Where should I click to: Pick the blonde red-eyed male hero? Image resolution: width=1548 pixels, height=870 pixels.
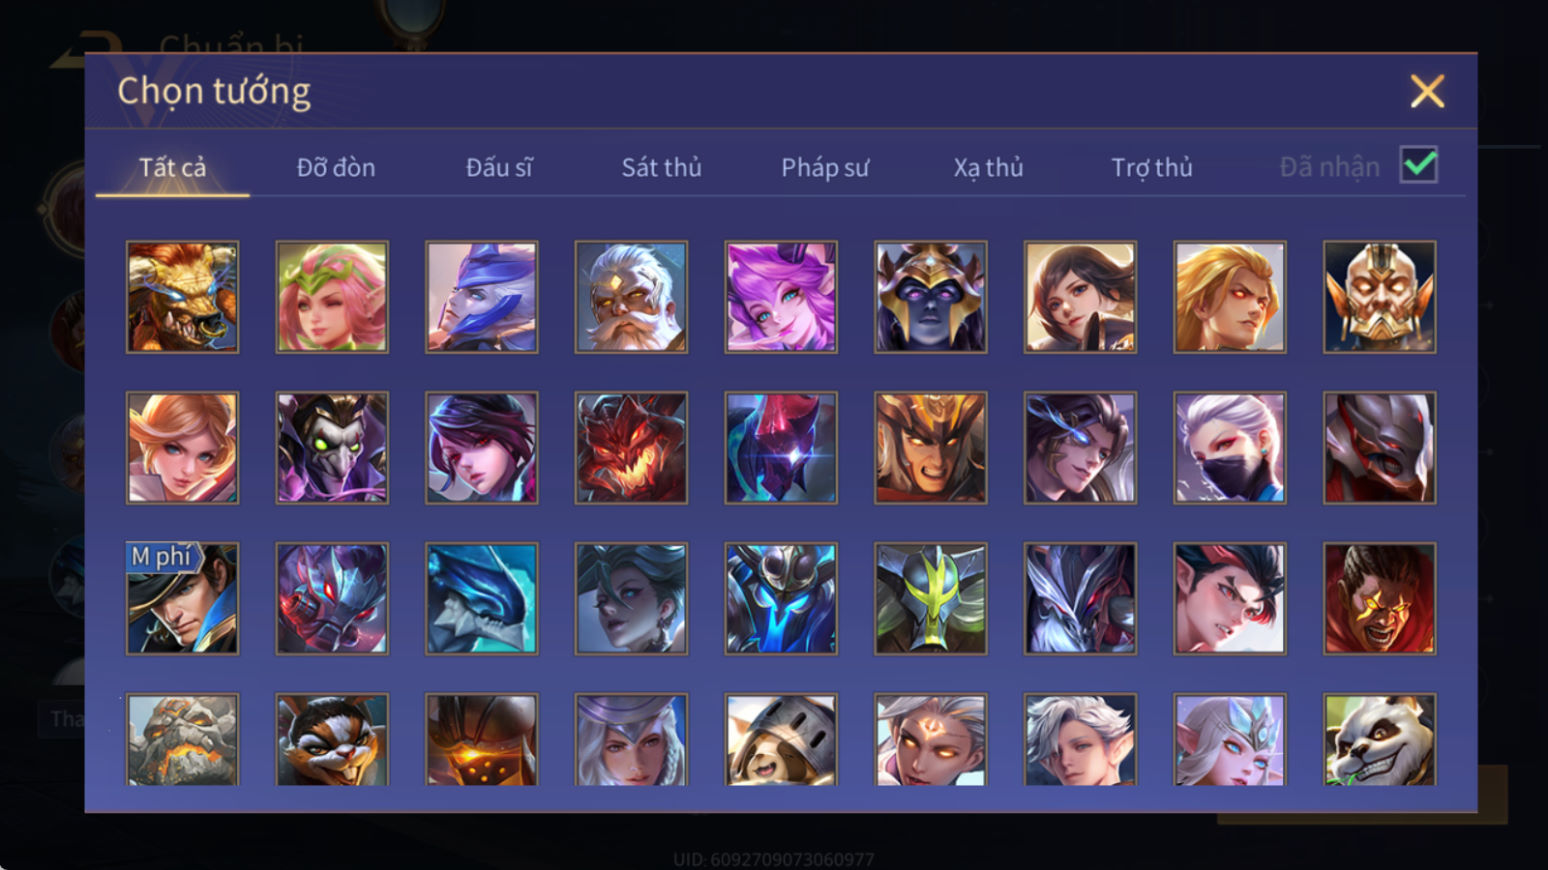[1230, 297]
